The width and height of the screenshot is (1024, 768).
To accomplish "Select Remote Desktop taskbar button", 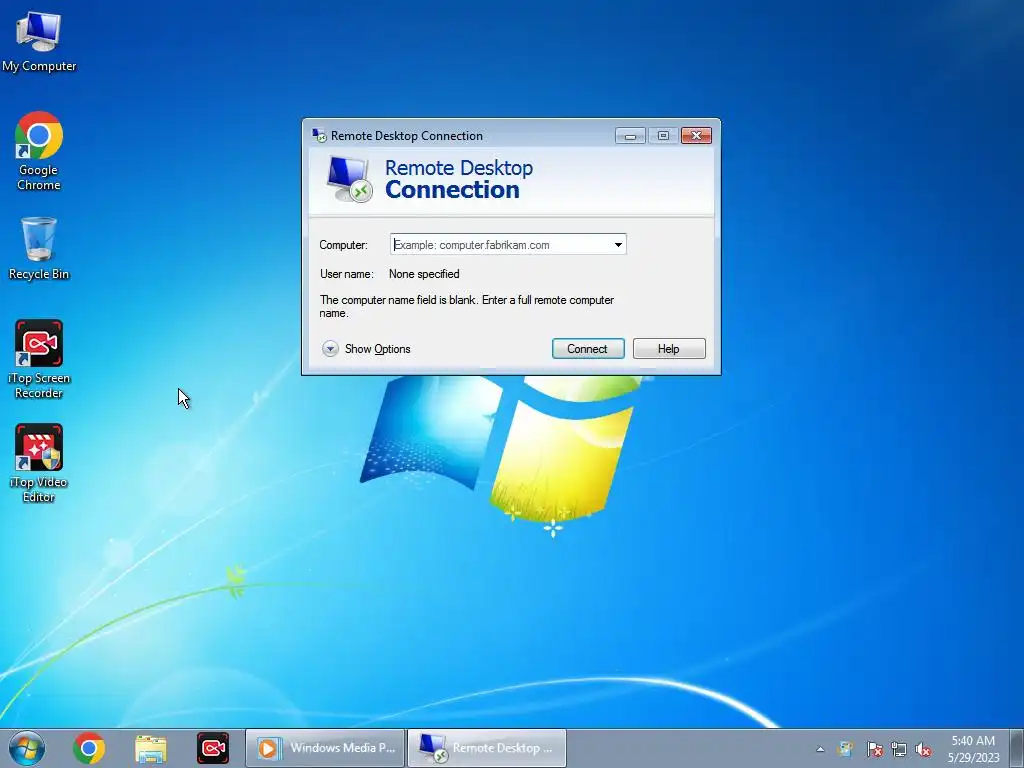I will coord(487,748).
